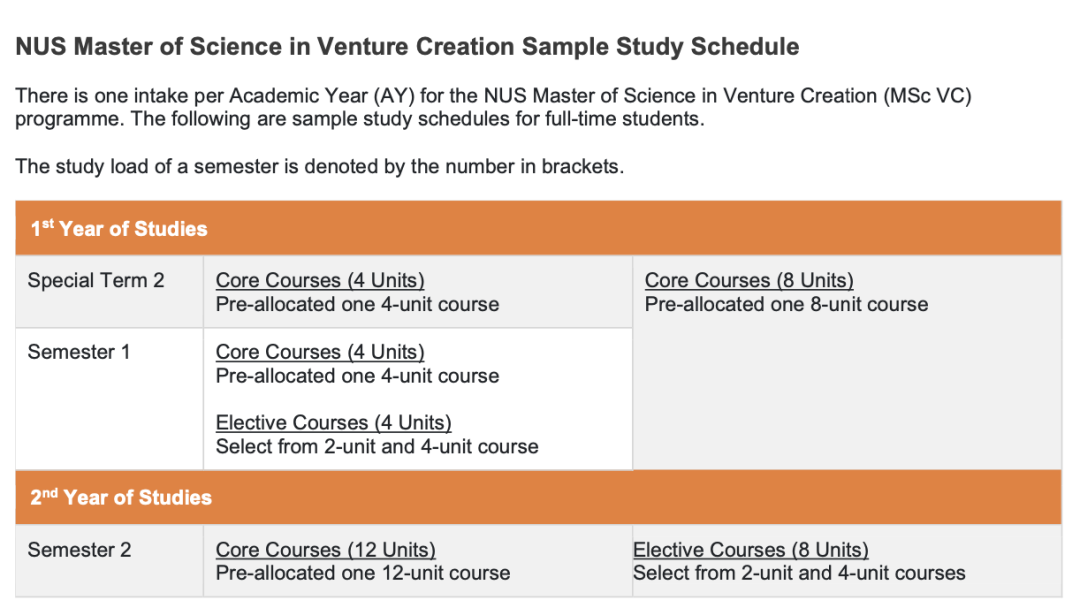
Task: Click the "Semester 2" row label
Action: (x=79, y=550)
